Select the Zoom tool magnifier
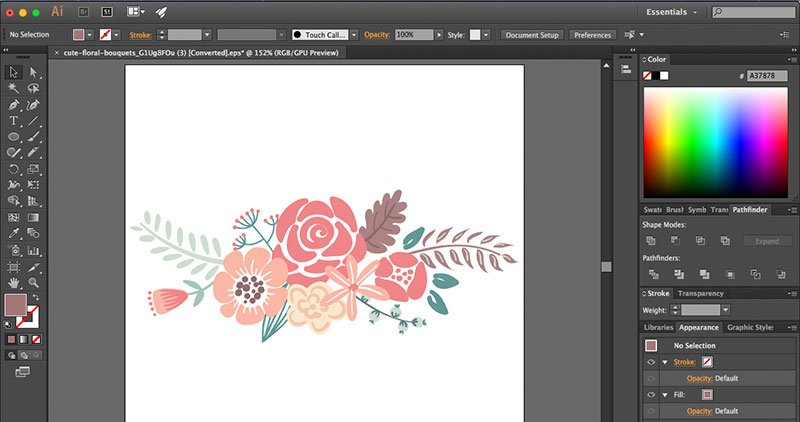The image size is (800, 422). tap(34, 282)
